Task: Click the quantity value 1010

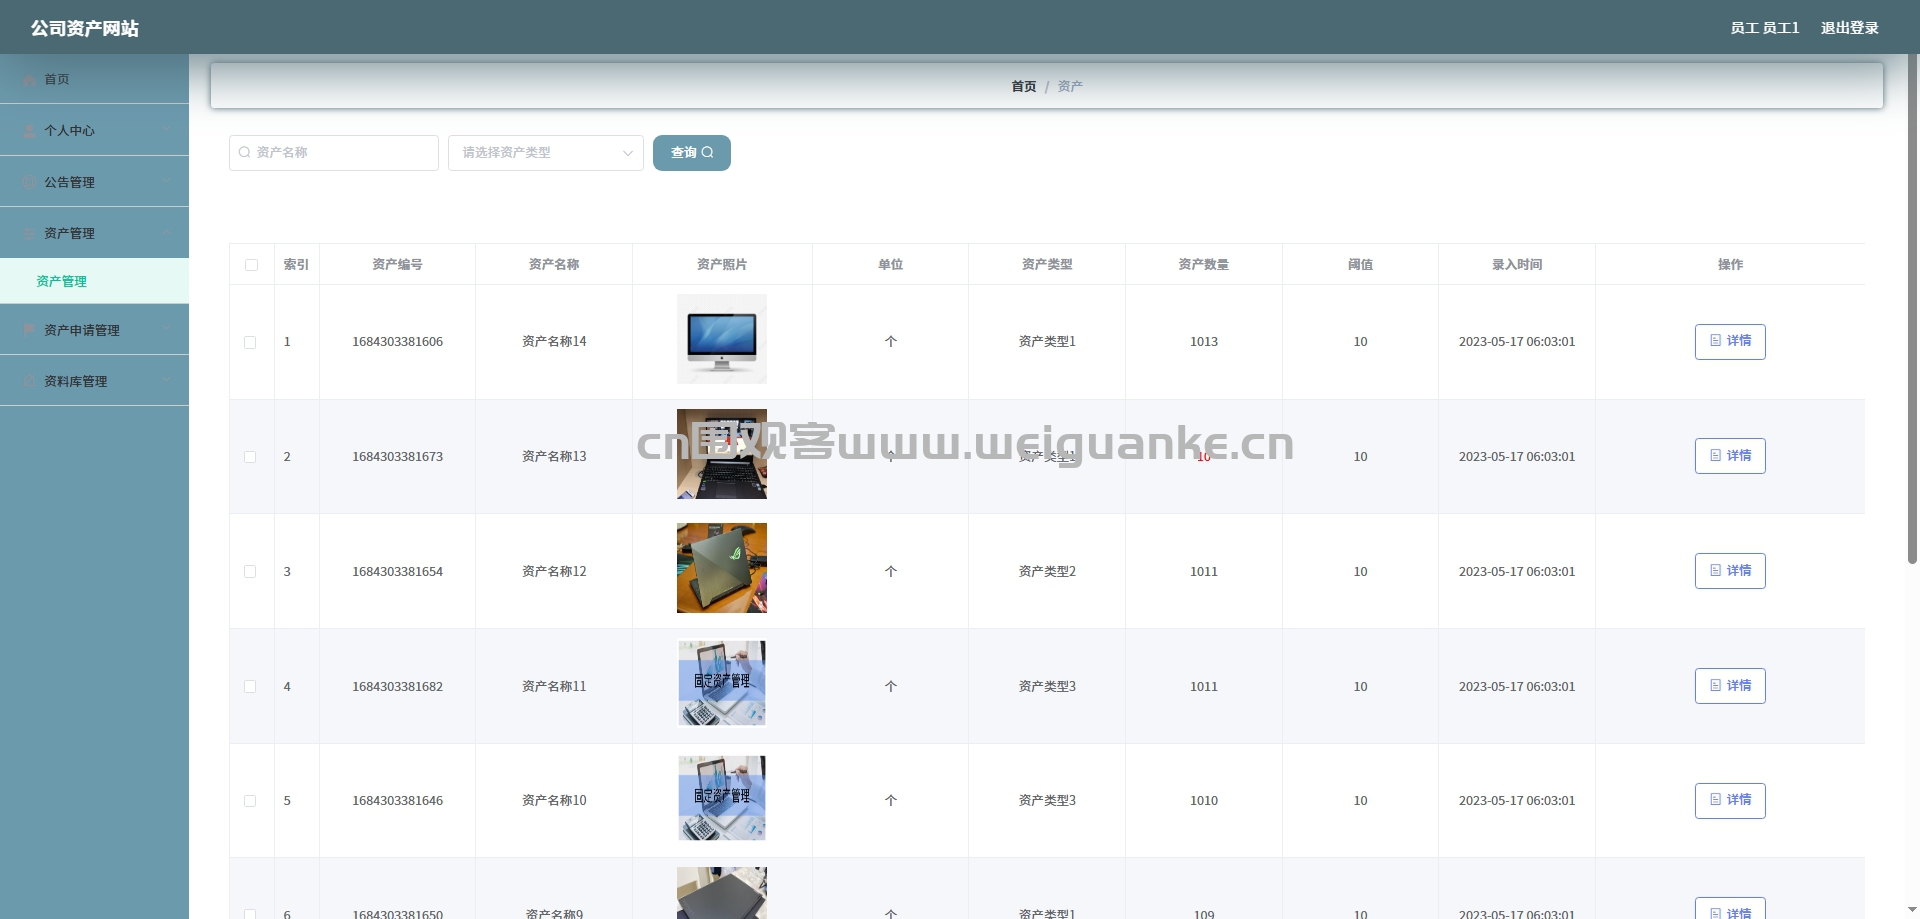Action: pyautogui.click(x=1204, y=801)
